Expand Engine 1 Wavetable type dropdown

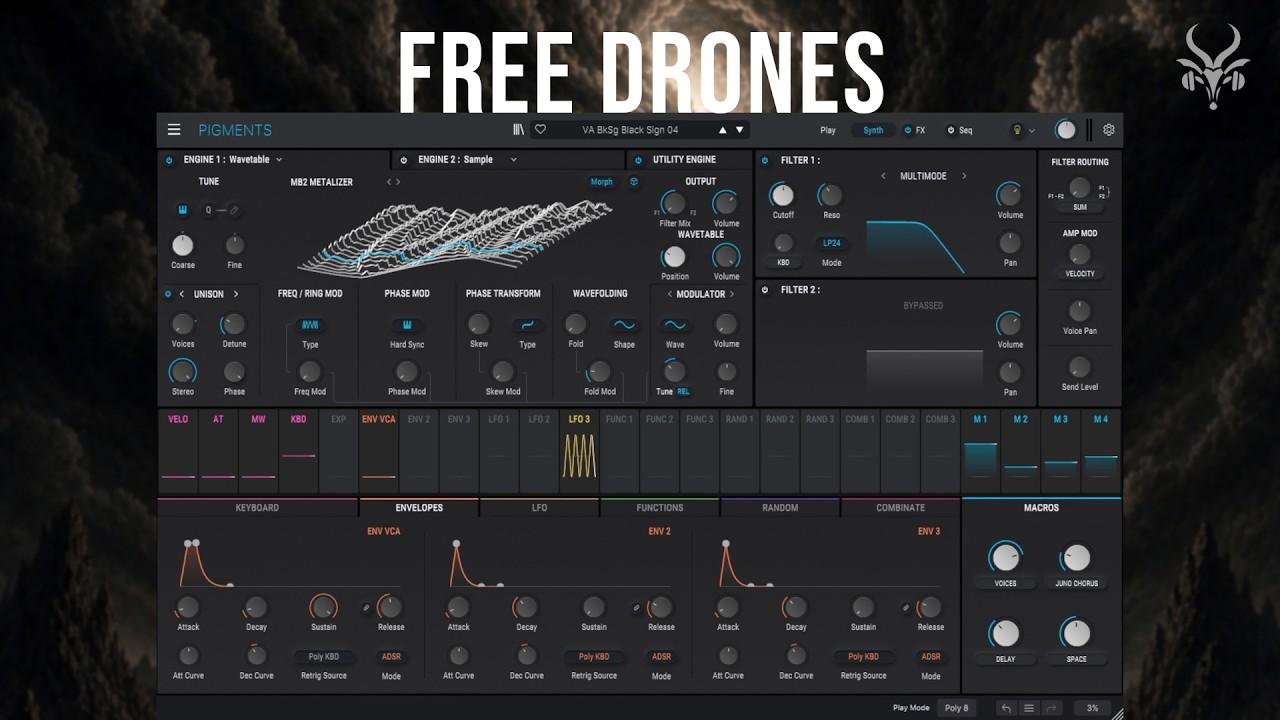[279, 160]
